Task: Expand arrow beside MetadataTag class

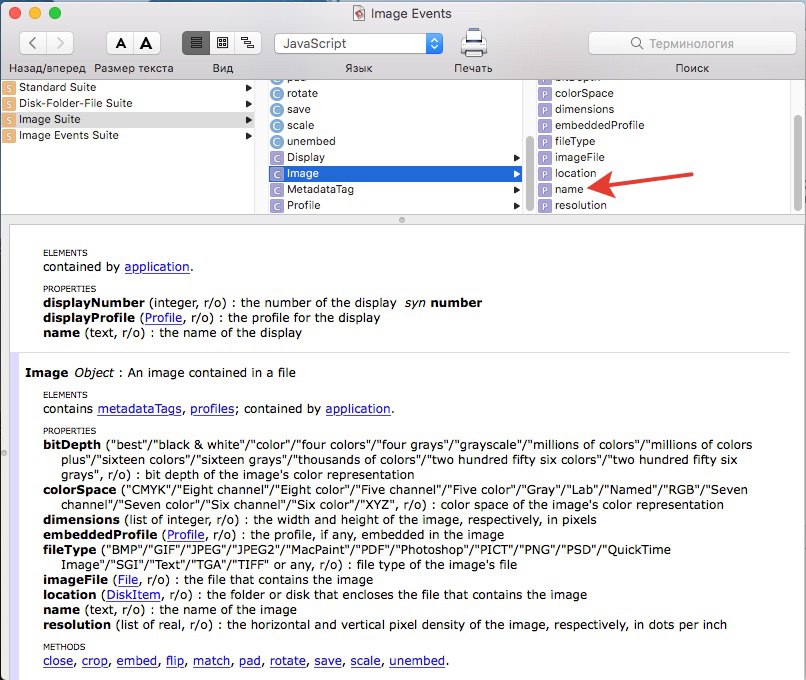Action: click(x=517, y=190)
